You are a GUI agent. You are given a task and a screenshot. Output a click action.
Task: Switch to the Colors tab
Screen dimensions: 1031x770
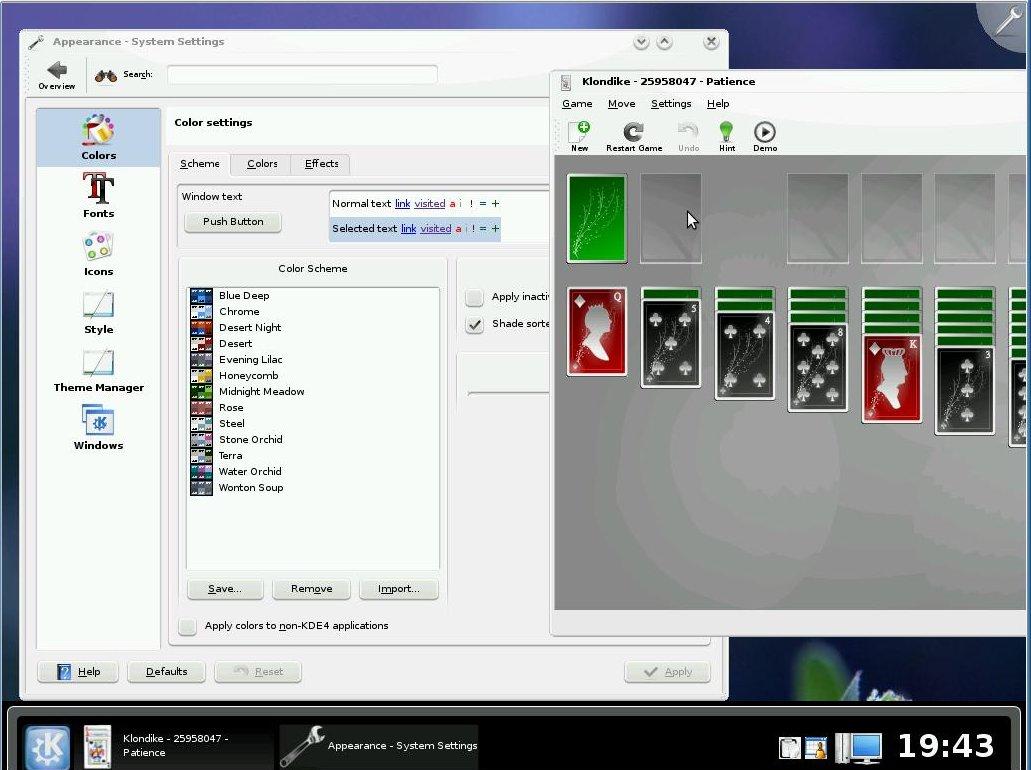(262, 164)
